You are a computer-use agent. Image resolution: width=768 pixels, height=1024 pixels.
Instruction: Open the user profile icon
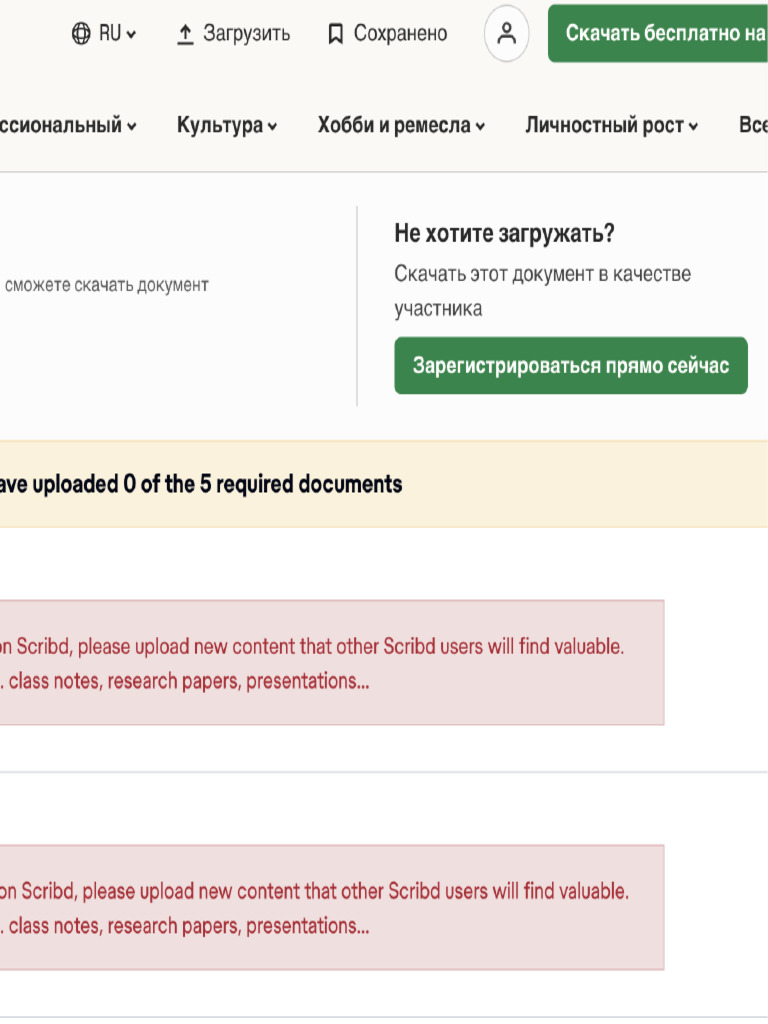click(506, 34)
